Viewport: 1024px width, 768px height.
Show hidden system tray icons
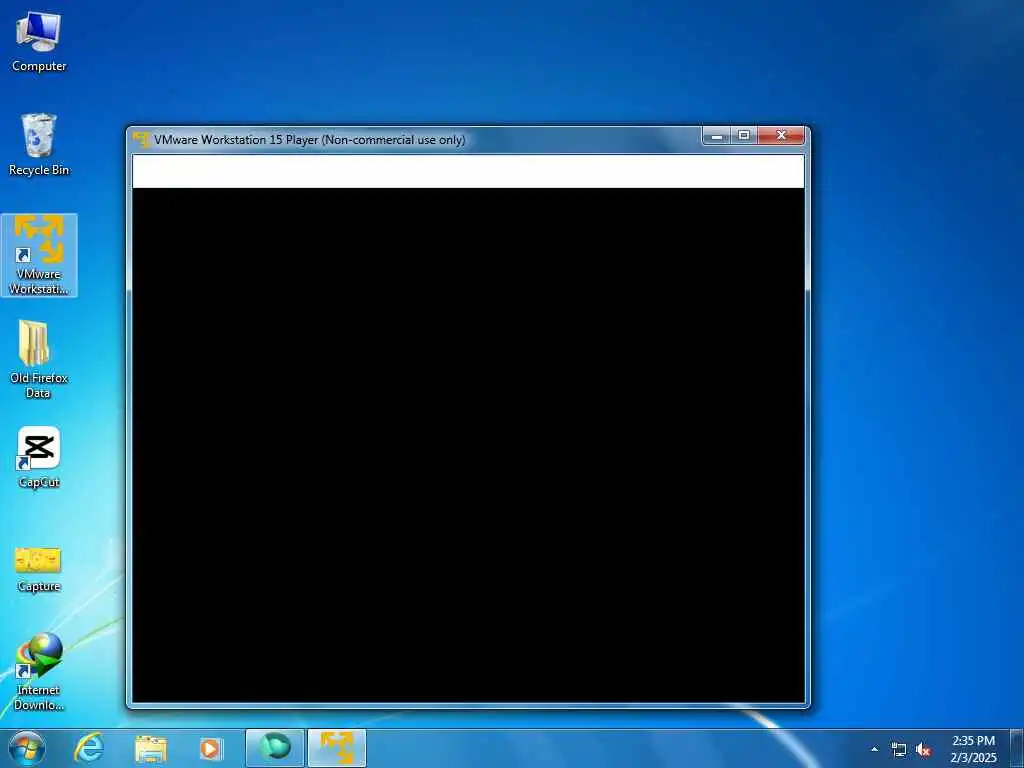tap(874, 749)
